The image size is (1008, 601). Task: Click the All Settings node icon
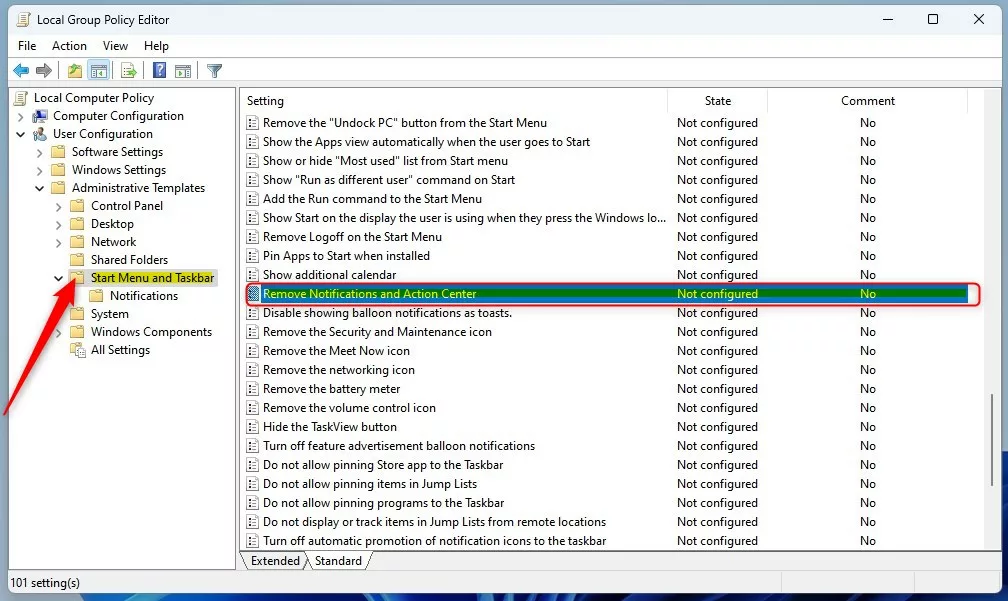tap(78, 350)
